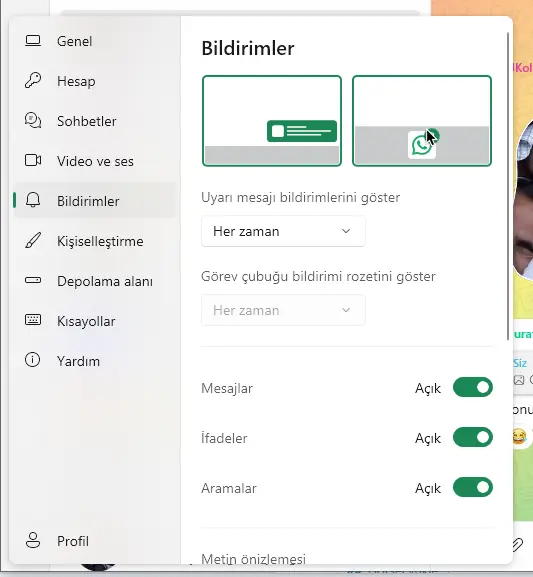Viewport: 533px width, 577px height.
Task: Open the Profil section
Action: coord(94,541)
